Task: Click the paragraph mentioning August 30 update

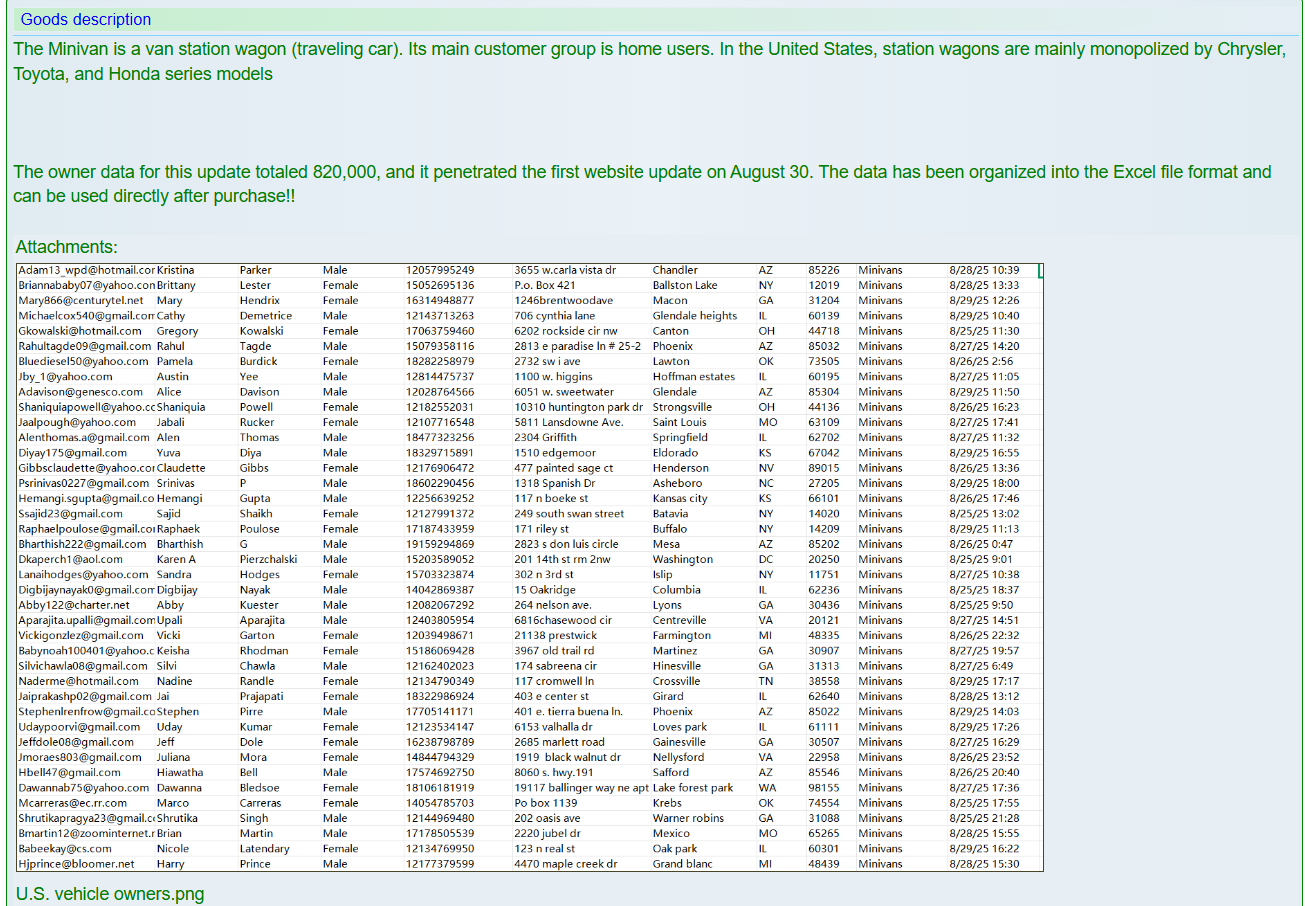Action: tap(642, 184)
